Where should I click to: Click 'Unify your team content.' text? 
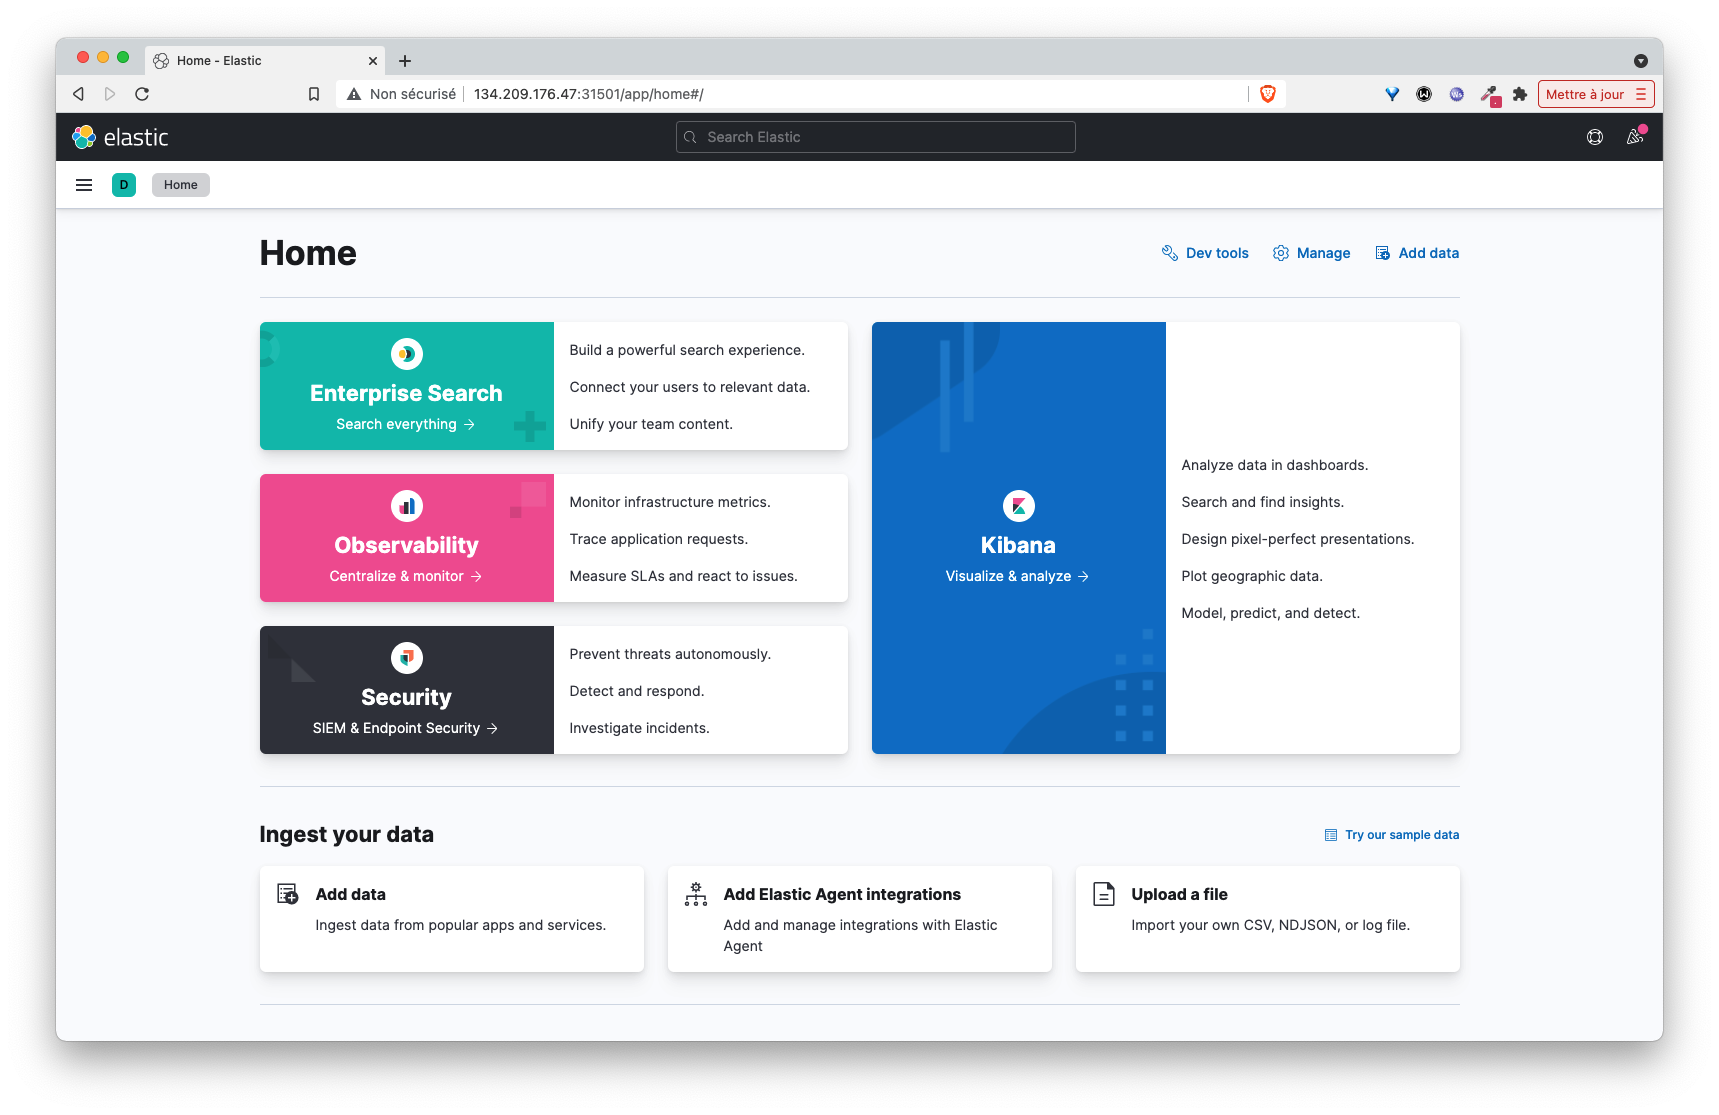[x=651, y=424]
